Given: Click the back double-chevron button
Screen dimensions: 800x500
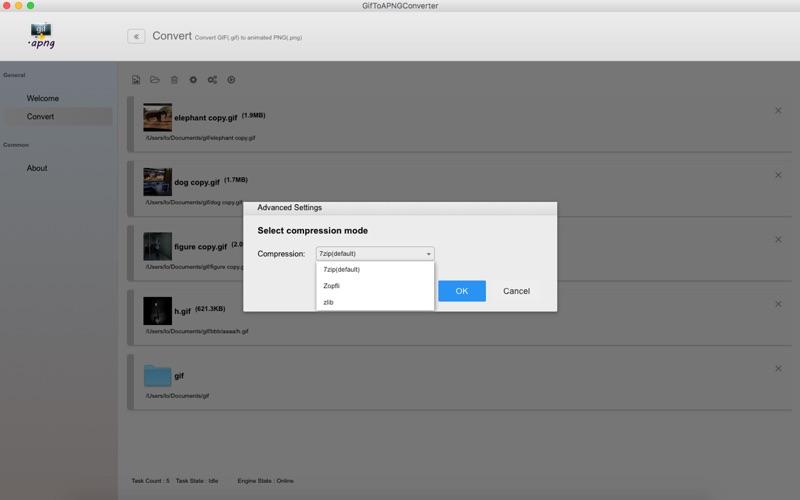Looking at the screenshot, I should (136, 36).
